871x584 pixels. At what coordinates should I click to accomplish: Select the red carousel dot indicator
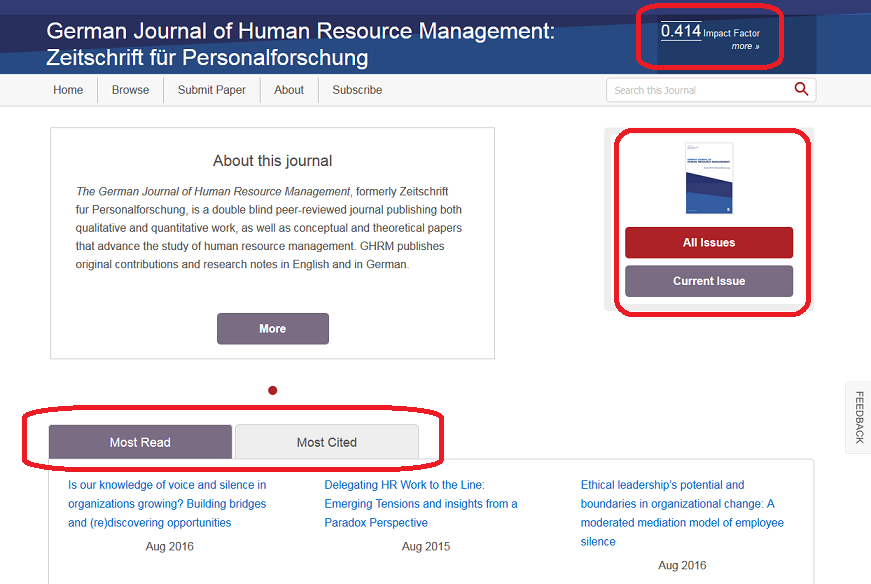(272, 390)
